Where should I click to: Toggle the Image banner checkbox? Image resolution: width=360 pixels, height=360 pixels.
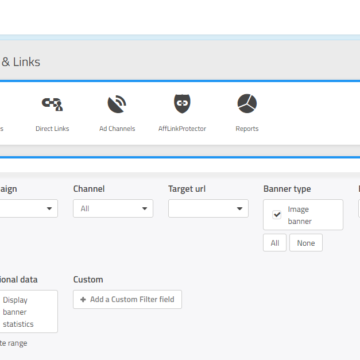tap(277, 215)
